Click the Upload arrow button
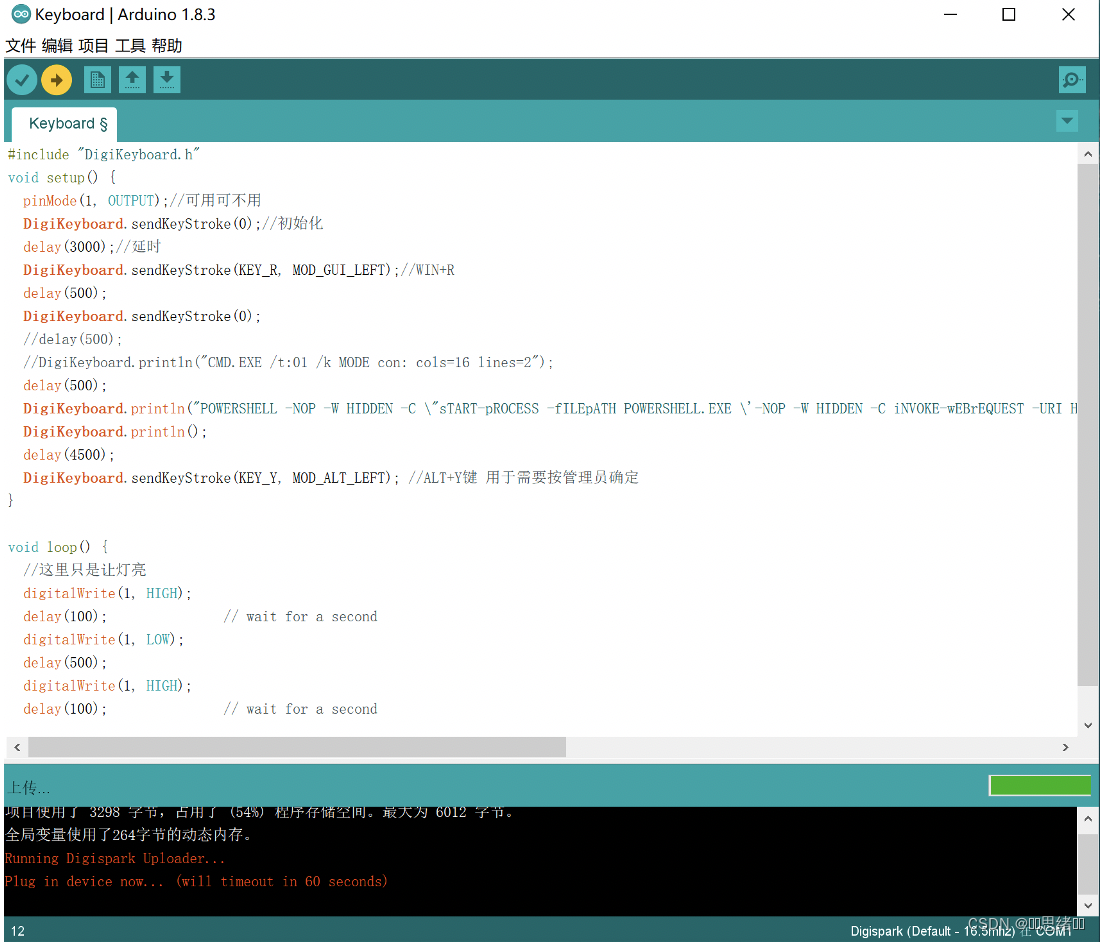 click(x=57, y=80)
